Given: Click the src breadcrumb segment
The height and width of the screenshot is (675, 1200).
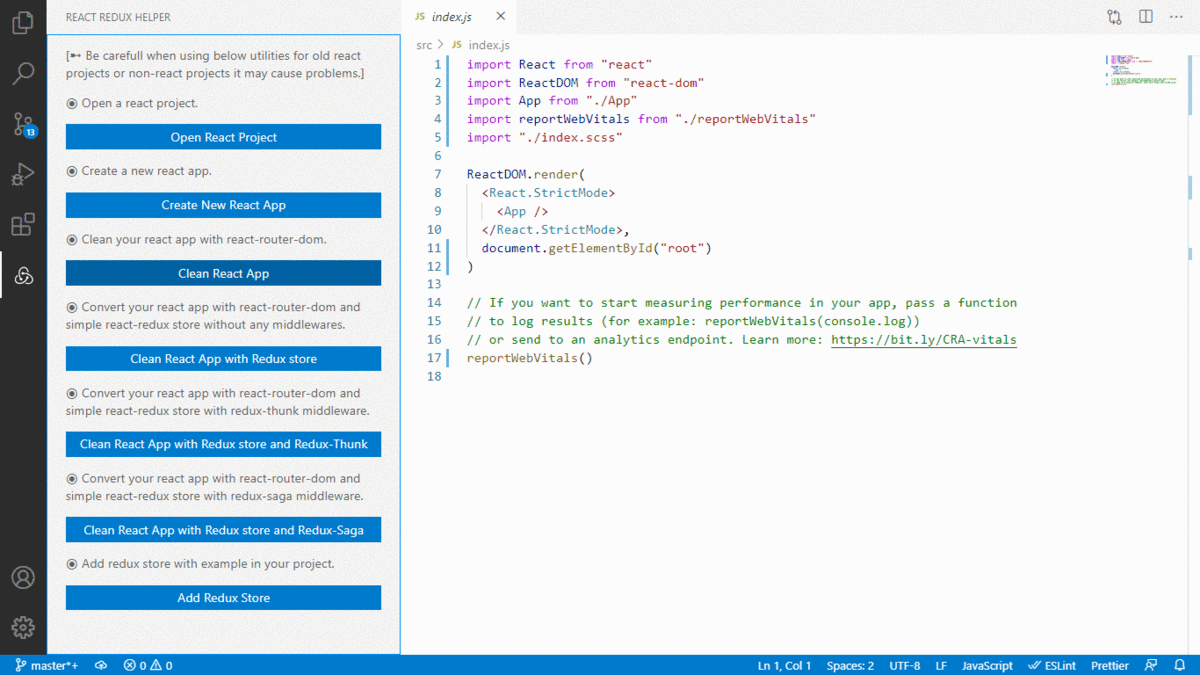Looking at the screenshot, I should point(424,45).
